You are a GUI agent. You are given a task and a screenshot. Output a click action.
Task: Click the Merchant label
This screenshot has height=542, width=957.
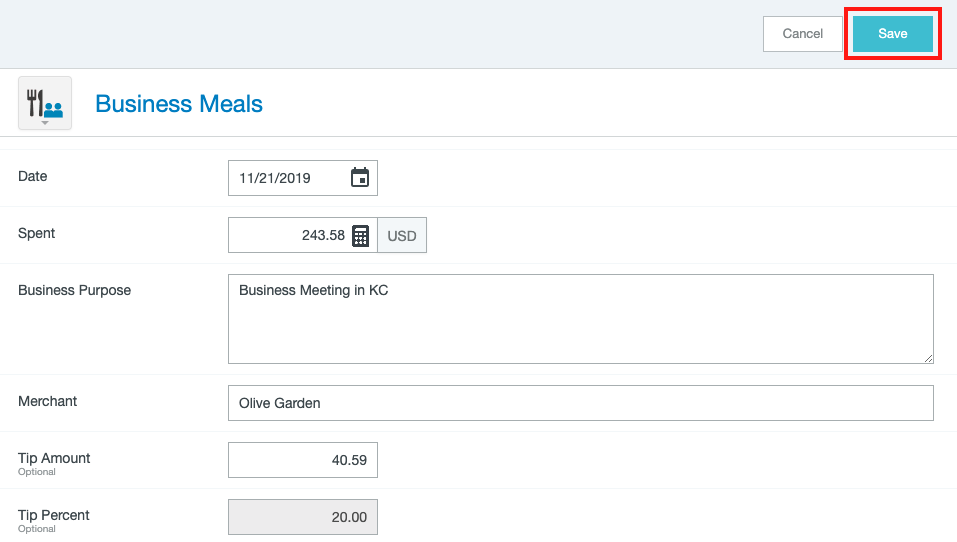pos(48,401)
